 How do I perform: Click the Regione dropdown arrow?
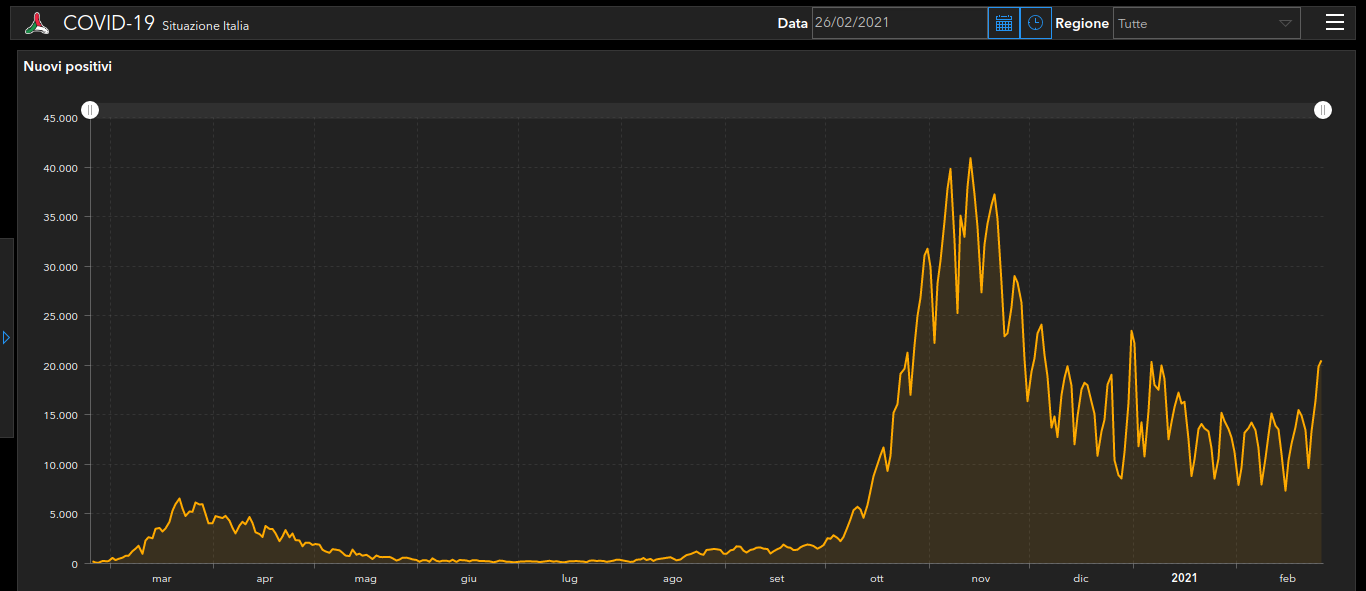(1285, 23)
